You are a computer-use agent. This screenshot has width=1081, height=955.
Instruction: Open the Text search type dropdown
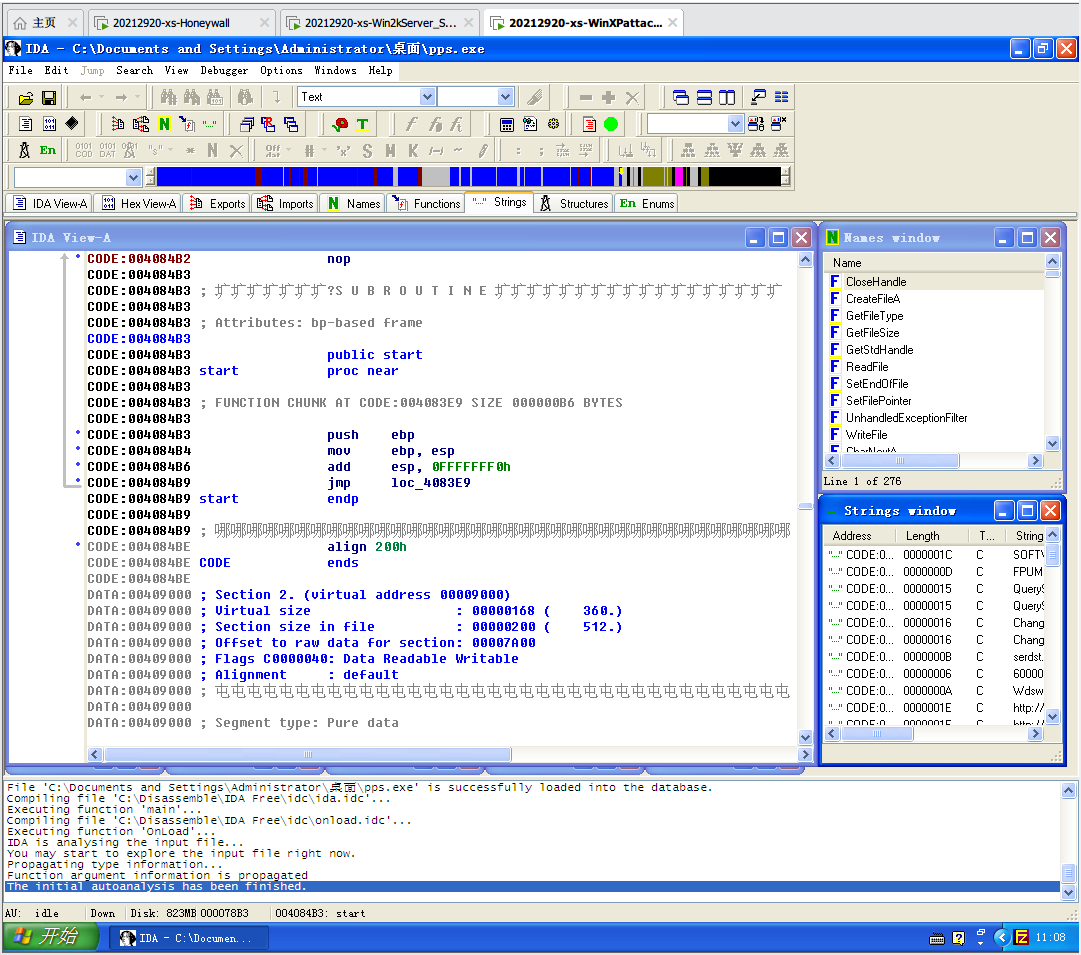(427, 97)
